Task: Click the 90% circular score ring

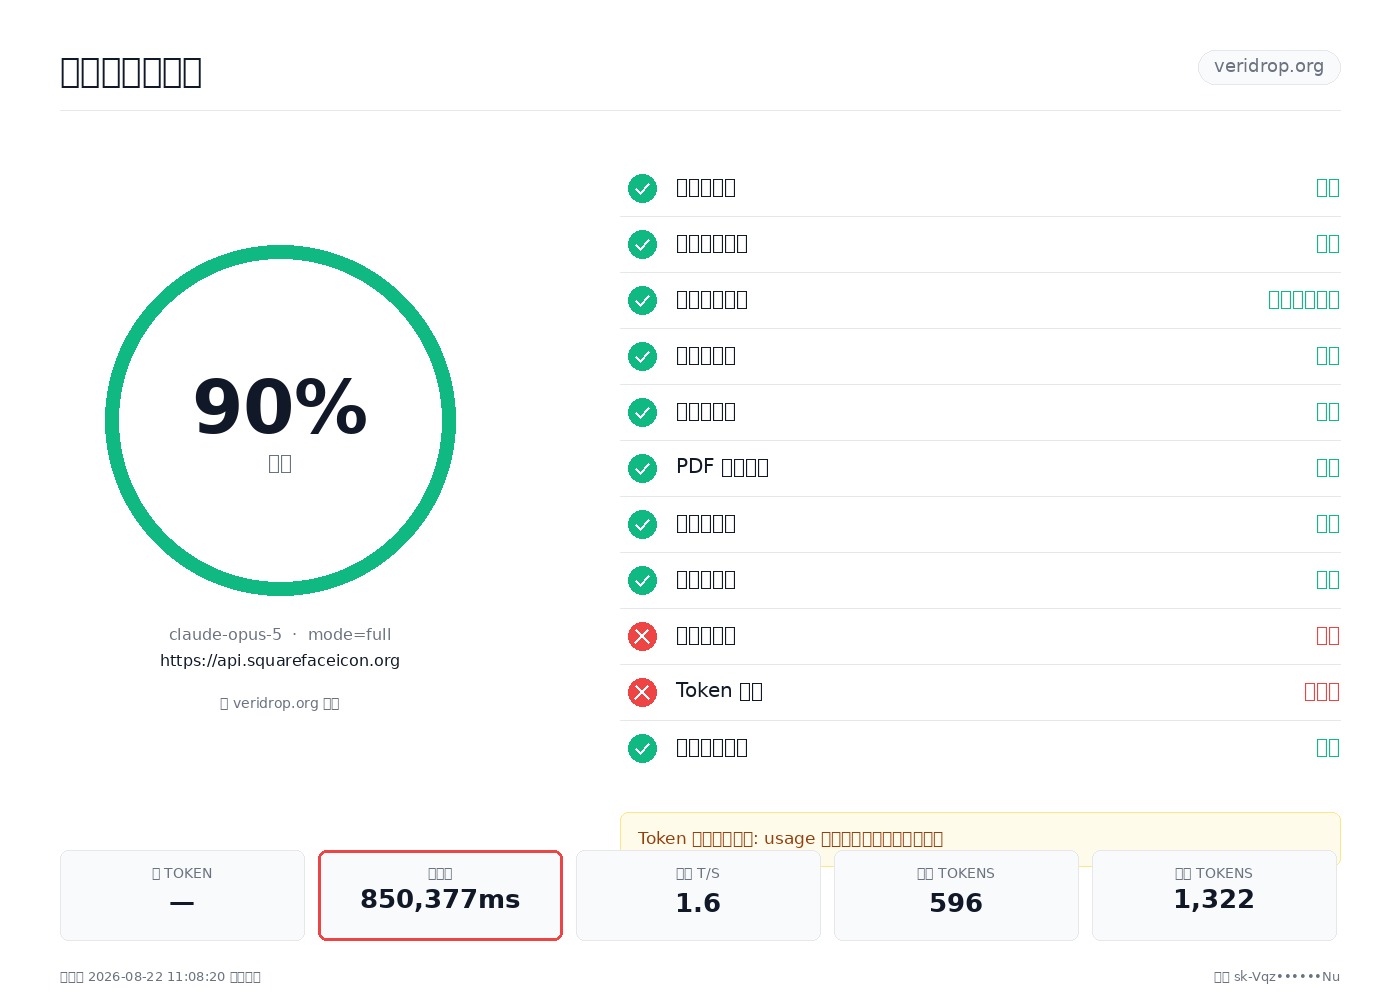Action: click(280, 420)
